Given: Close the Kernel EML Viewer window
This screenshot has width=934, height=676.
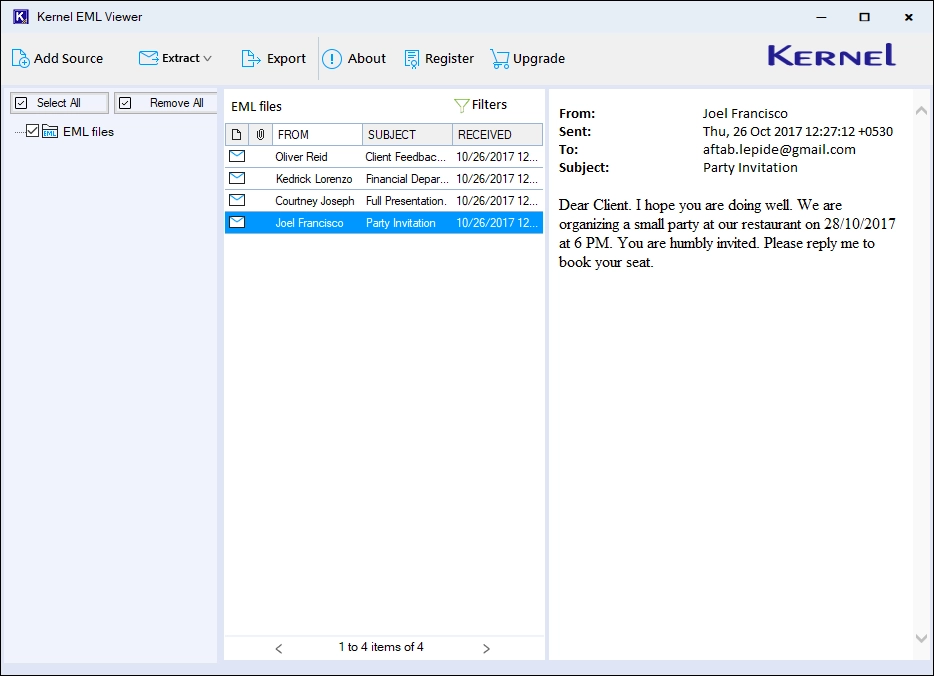Looking at the screenshot, I should click(908, 17).
